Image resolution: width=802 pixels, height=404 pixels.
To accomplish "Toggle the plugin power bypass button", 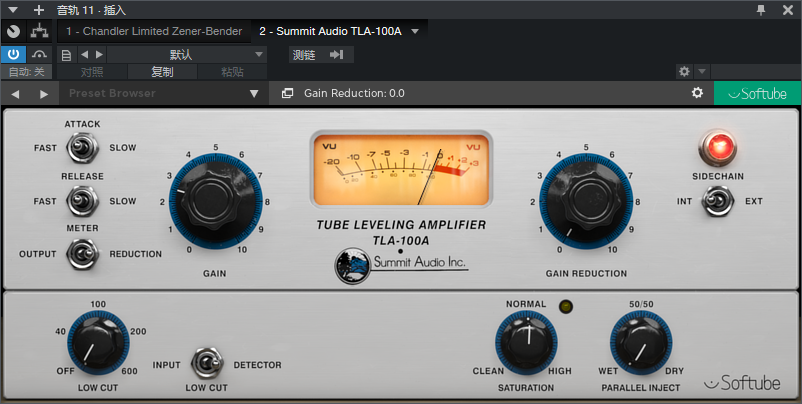I will pos(13,54).
